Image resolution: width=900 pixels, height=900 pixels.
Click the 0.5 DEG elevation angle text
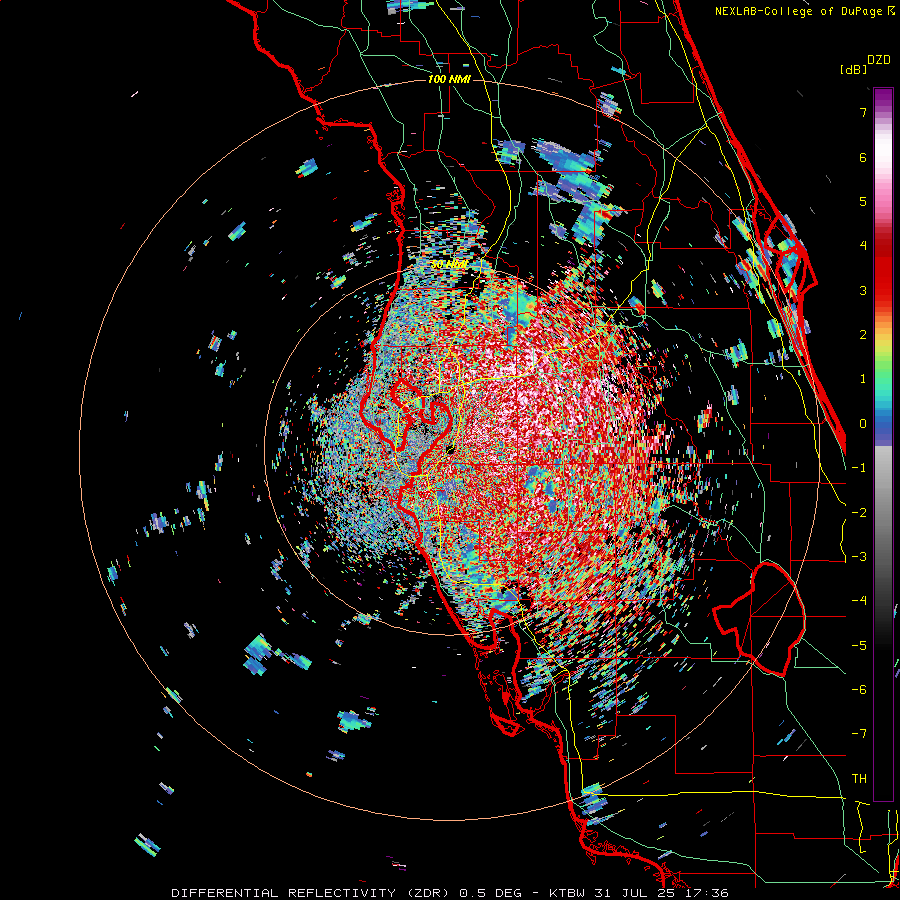point(491,893)
